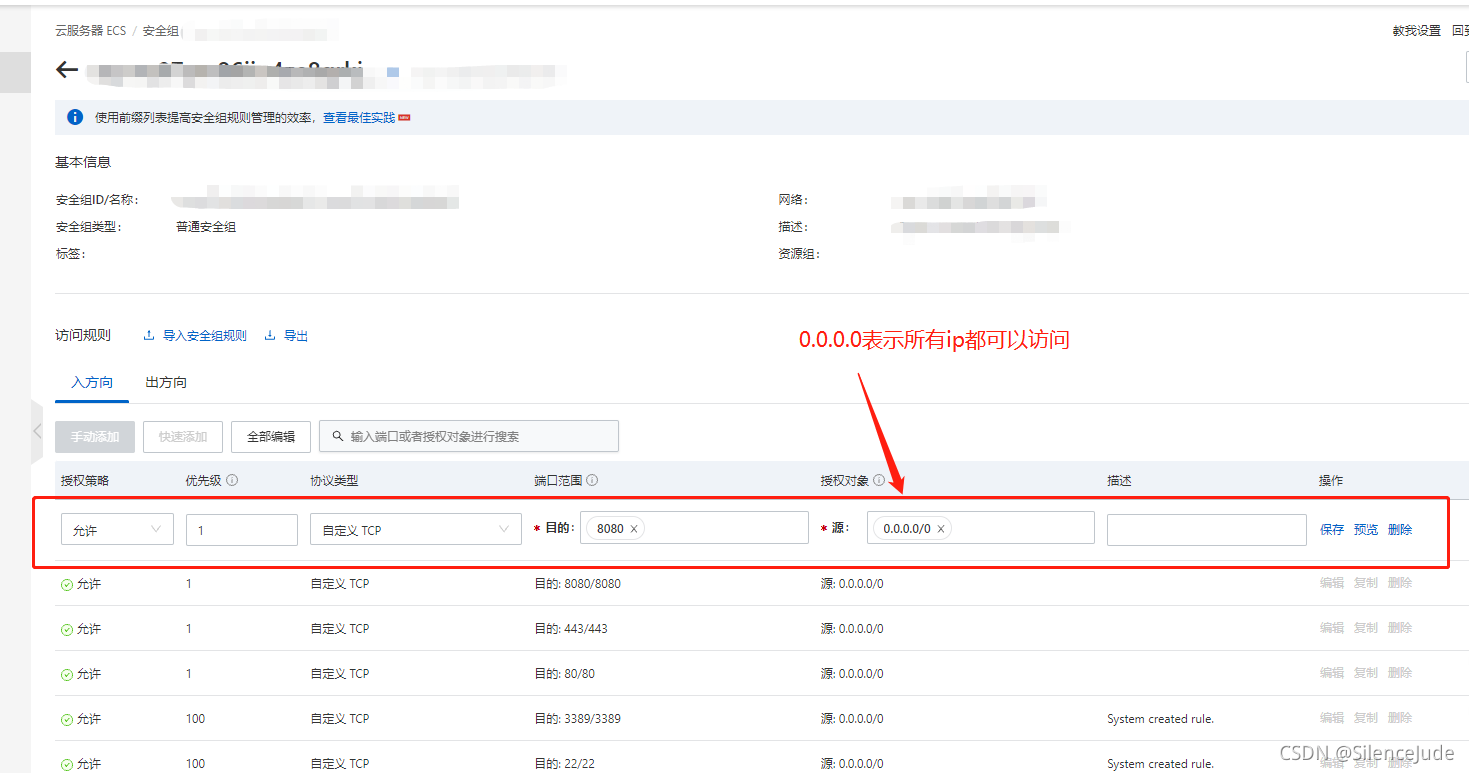Click the priority column info icon

232,480
